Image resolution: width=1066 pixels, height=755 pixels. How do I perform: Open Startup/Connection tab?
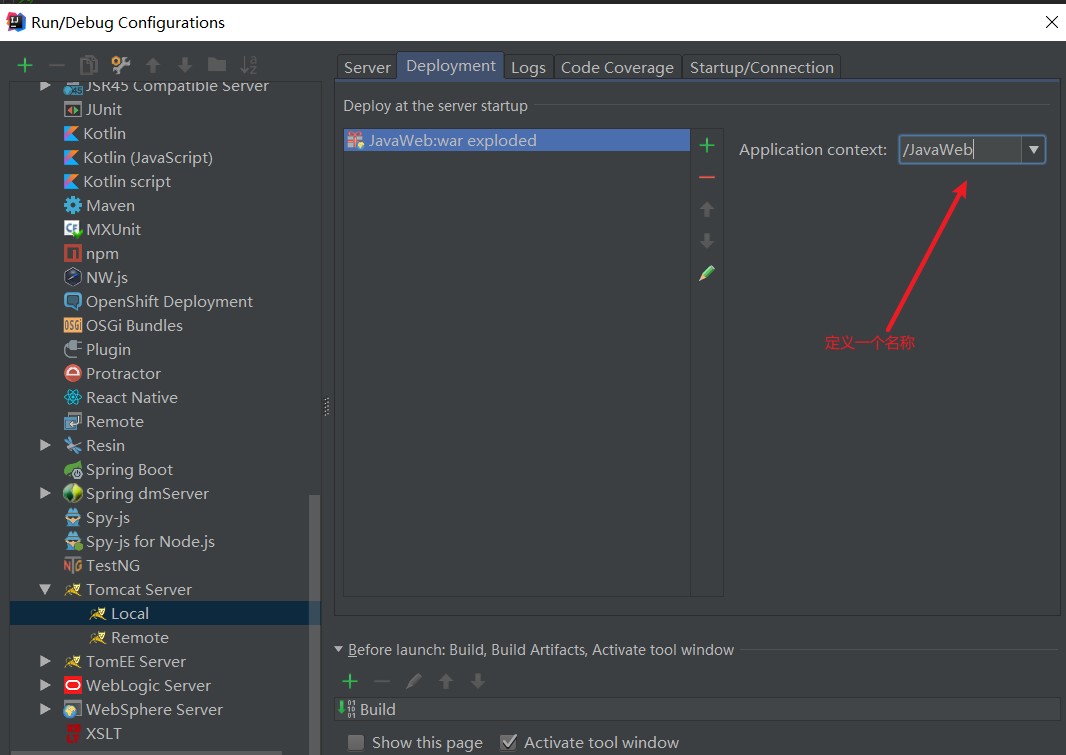761,67
